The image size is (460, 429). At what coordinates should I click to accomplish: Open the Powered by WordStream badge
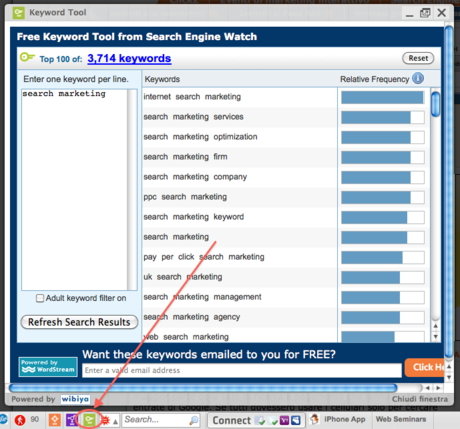click(x=48, y=367)
